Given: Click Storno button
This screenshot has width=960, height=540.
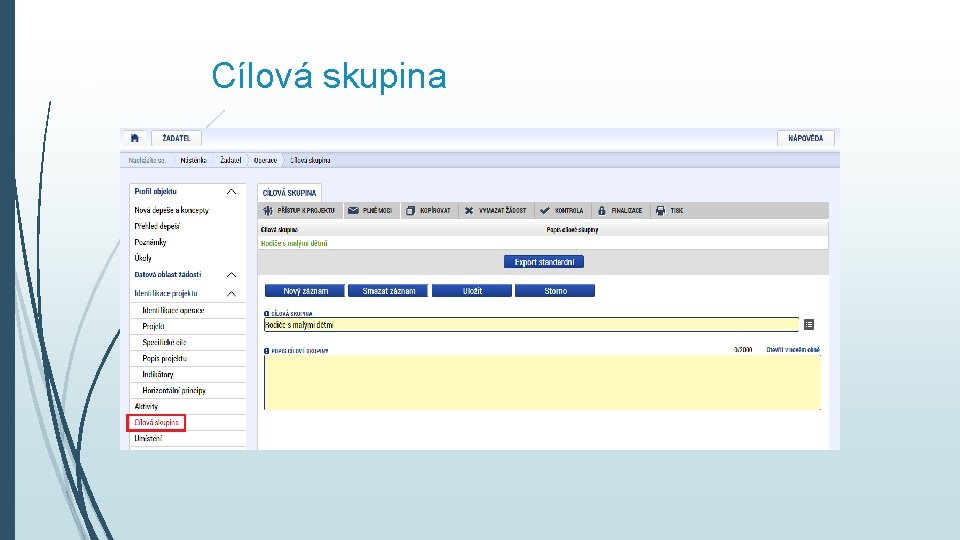Looking at the screenshot, I should tap(555, 291).
